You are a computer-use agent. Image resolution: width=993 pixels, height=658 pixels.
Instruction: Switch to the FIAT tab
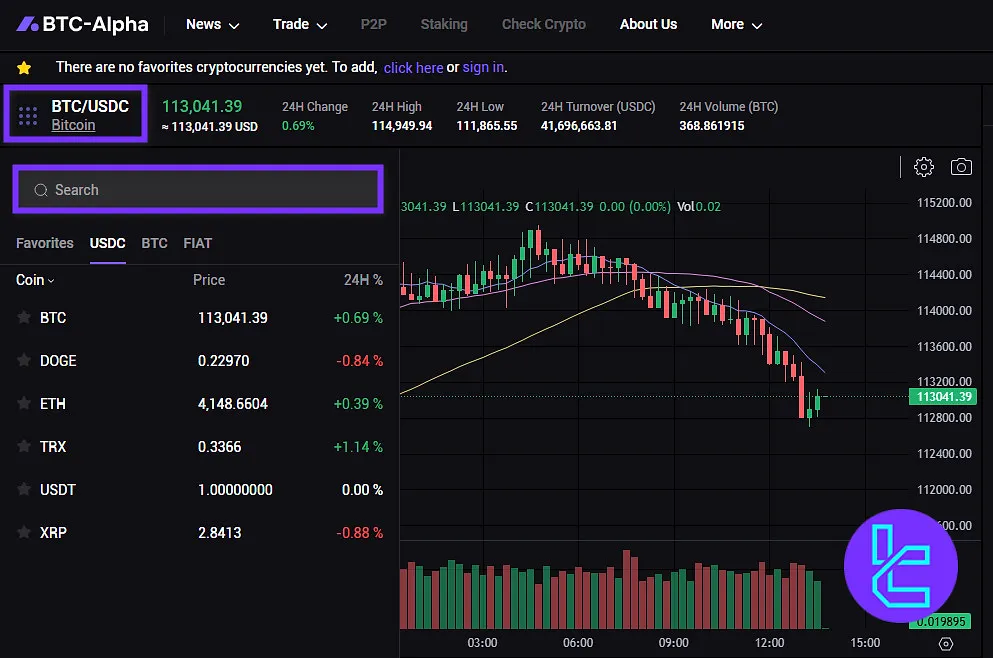click(x=197, y=243)
